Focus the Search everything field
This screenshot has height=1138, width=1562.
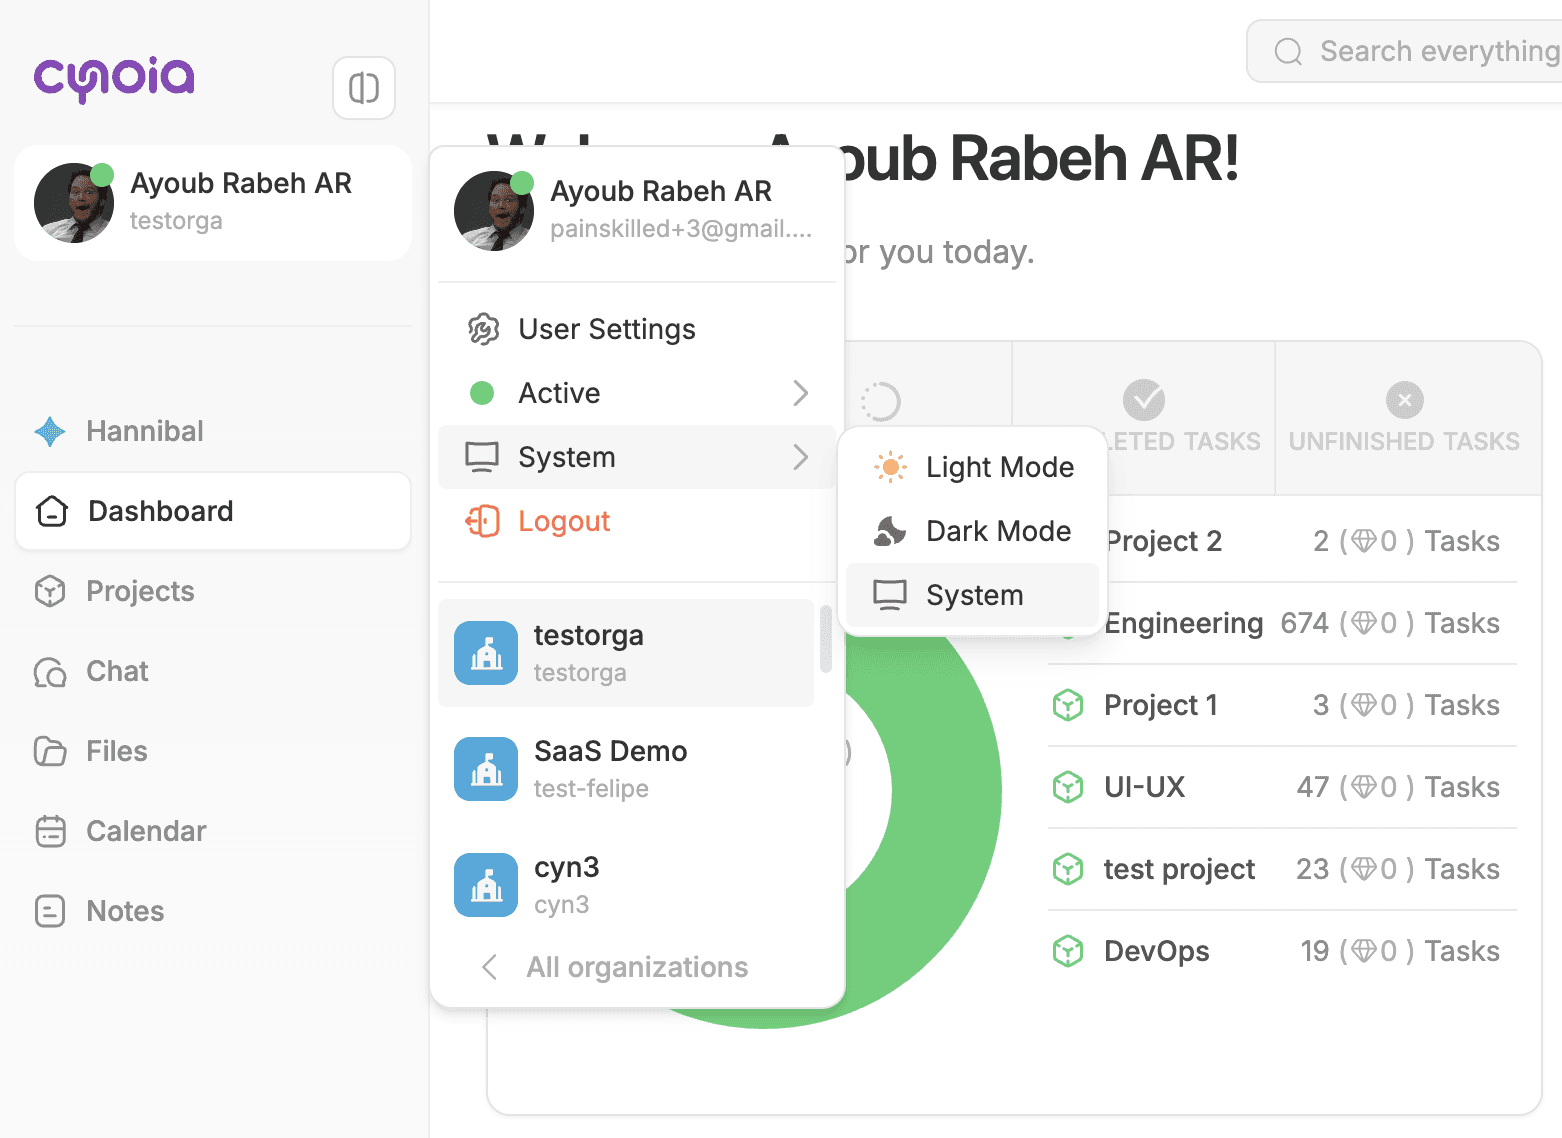click(1405, 51)
